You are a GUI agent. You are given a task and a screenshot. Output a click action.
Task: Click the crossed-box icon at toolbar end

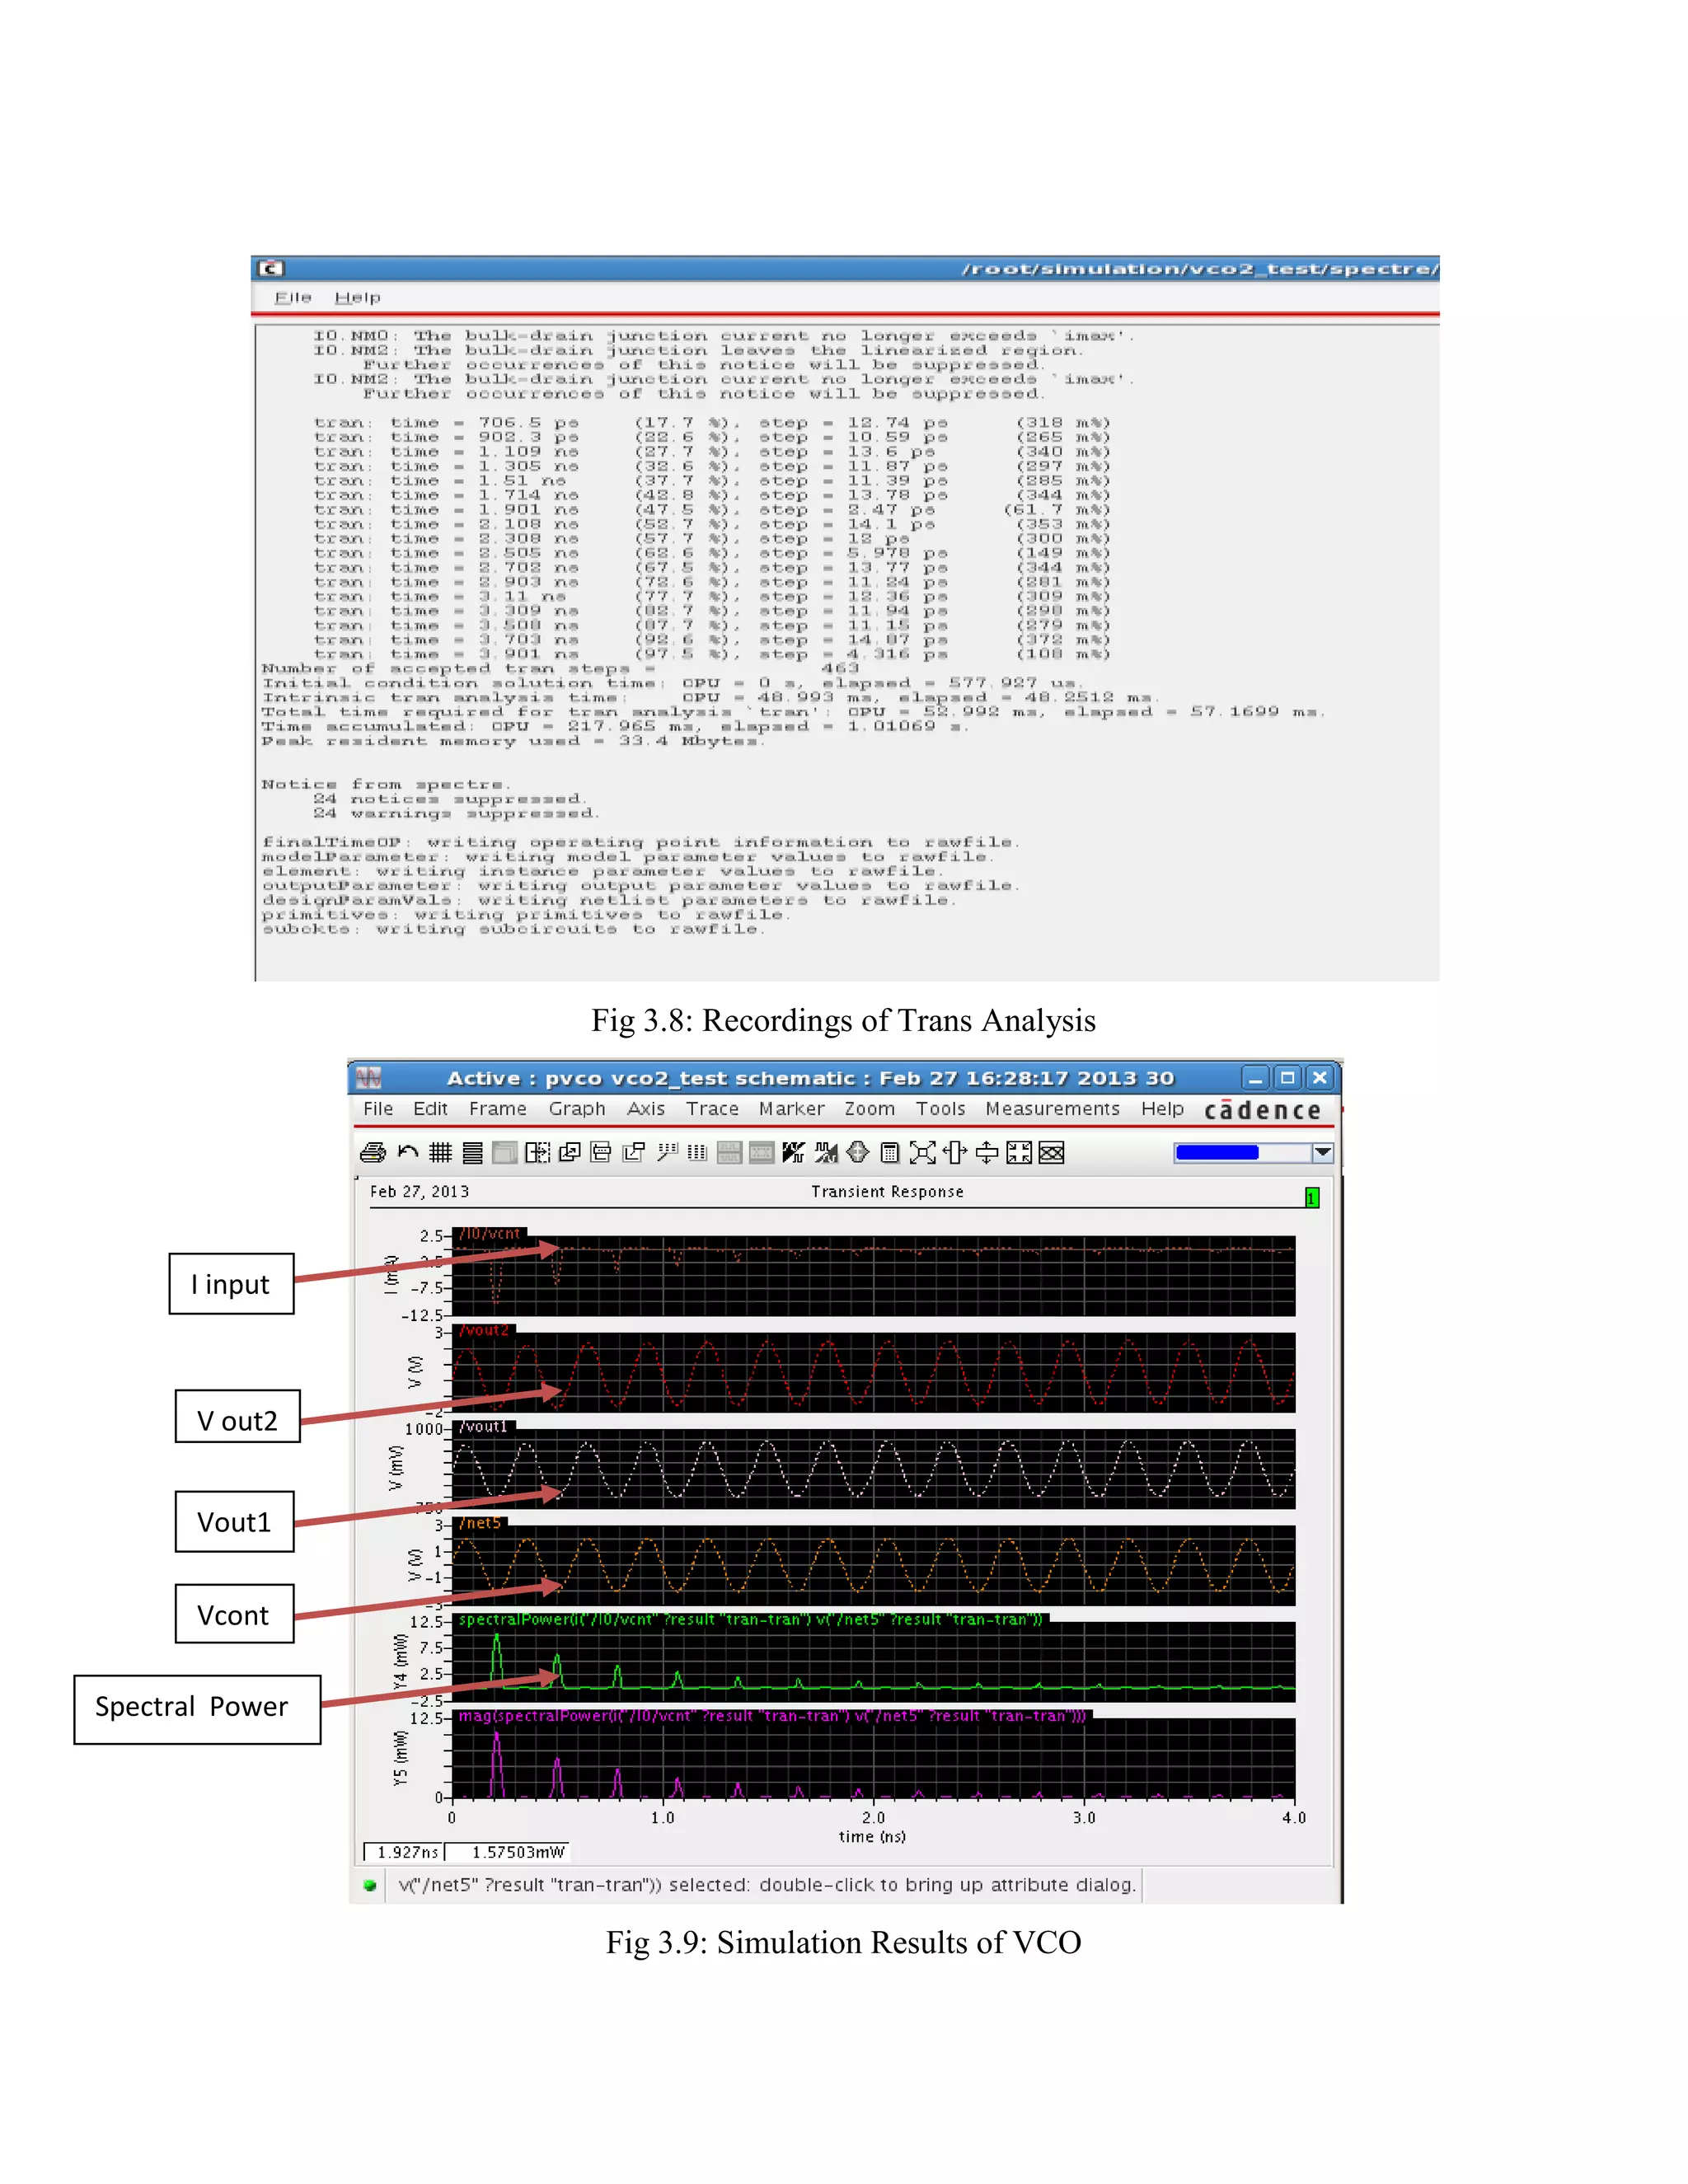point(1051,1153)
